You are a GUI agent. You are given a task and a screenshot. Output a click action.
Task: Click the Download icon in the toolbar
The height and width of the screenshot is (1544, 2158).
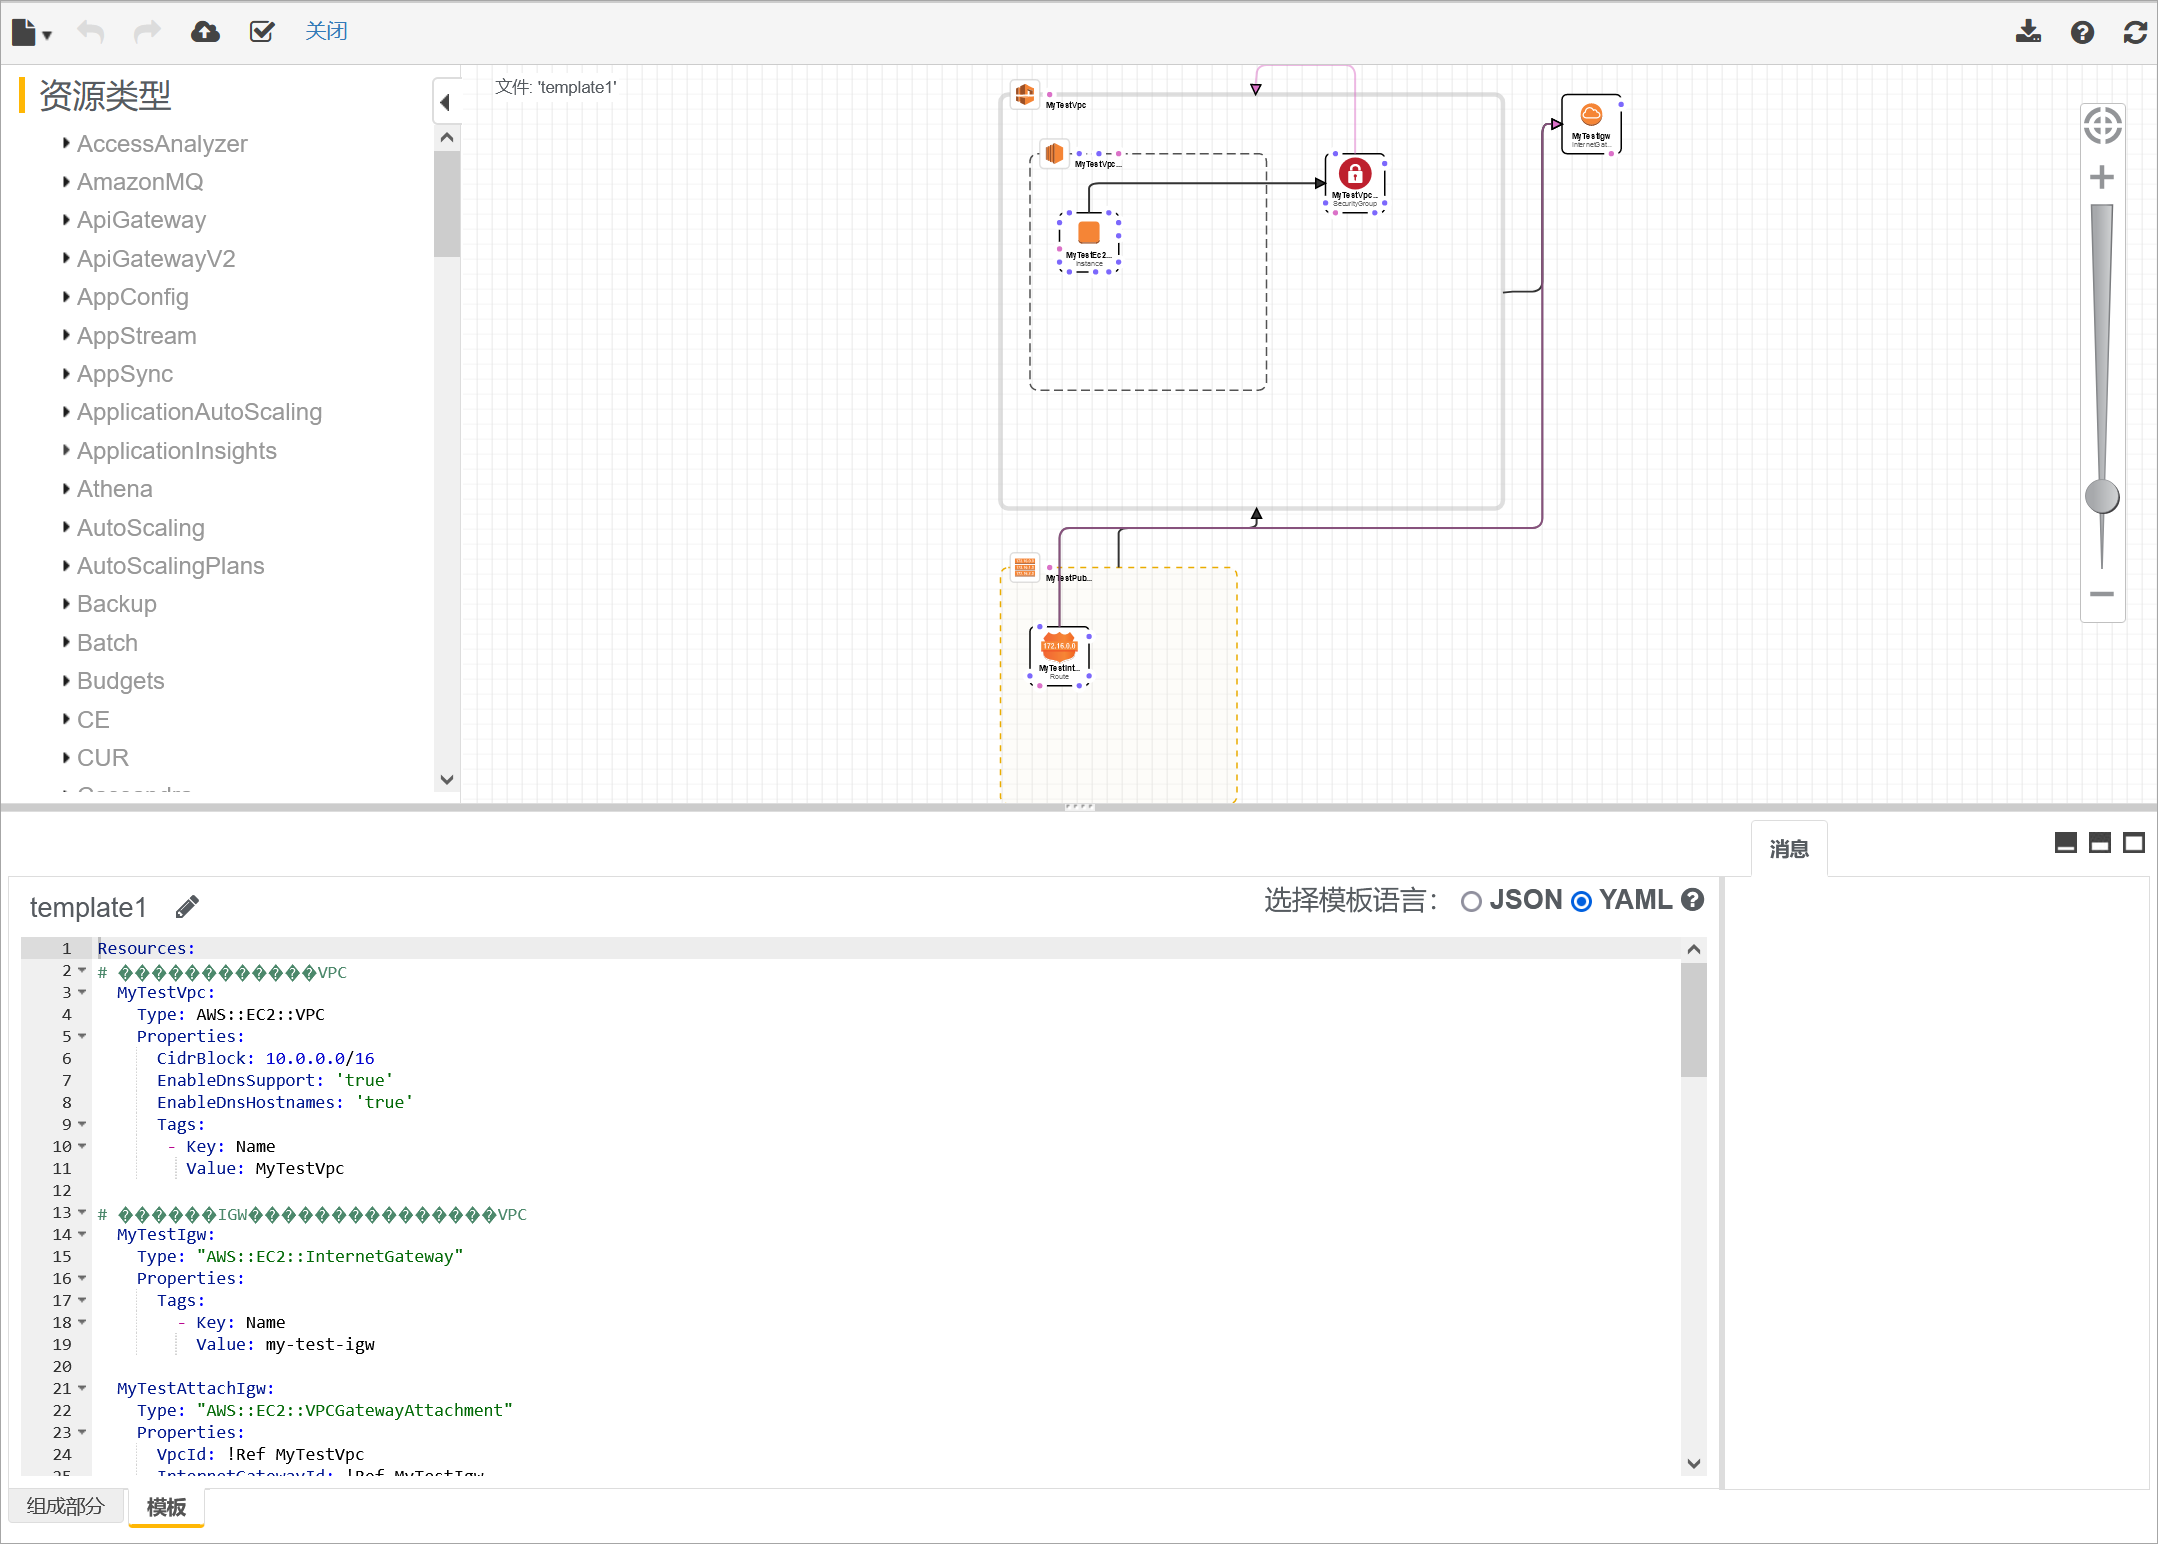pos(2028,32)
